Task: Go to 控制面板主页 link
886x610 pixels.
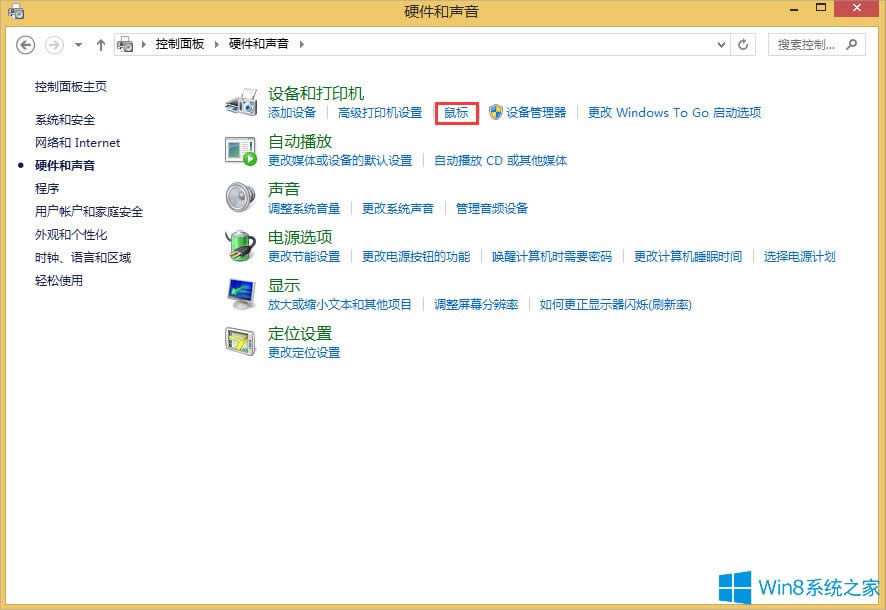Action: coord(71,87)
